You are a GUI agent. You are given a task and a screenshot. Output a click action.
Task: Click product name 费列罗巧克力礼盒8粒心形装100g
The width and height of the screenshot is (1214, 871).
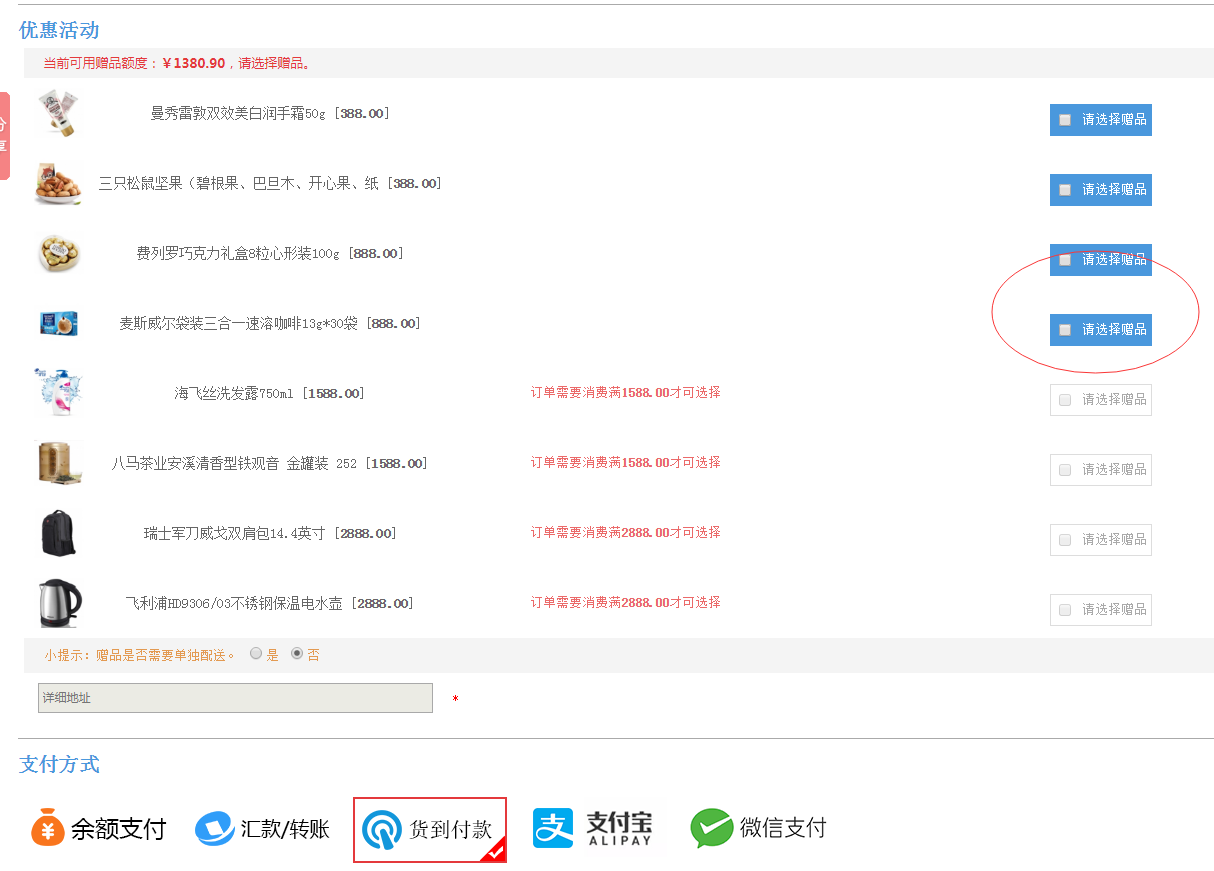pyautogui.click(x=238, y=254)
